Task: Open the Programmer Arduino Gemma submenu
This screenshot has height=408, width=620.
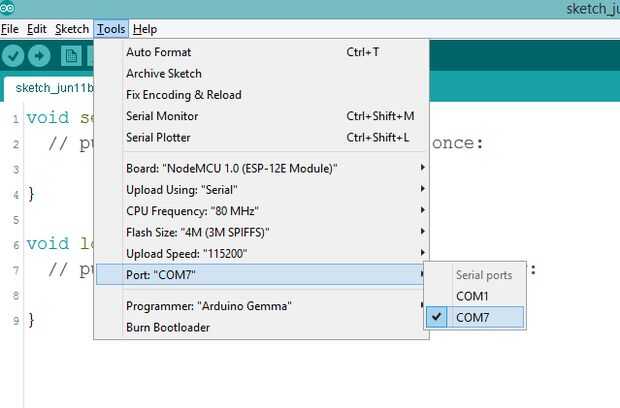Action: coord(261,306)
